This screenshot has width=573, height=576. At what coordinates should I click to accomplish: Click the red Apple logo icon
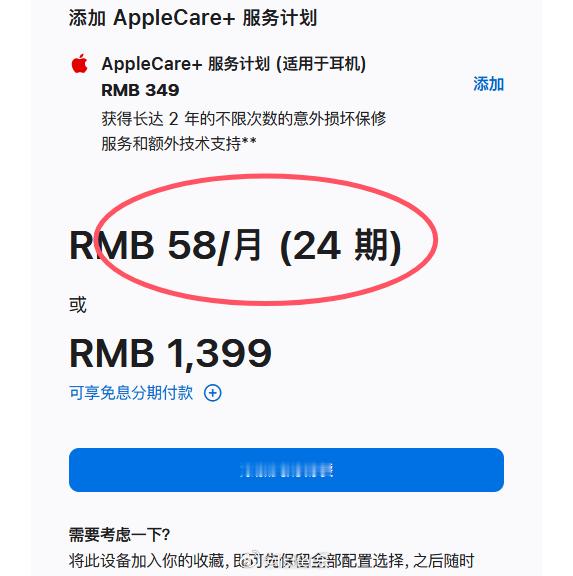coord(79,64)
